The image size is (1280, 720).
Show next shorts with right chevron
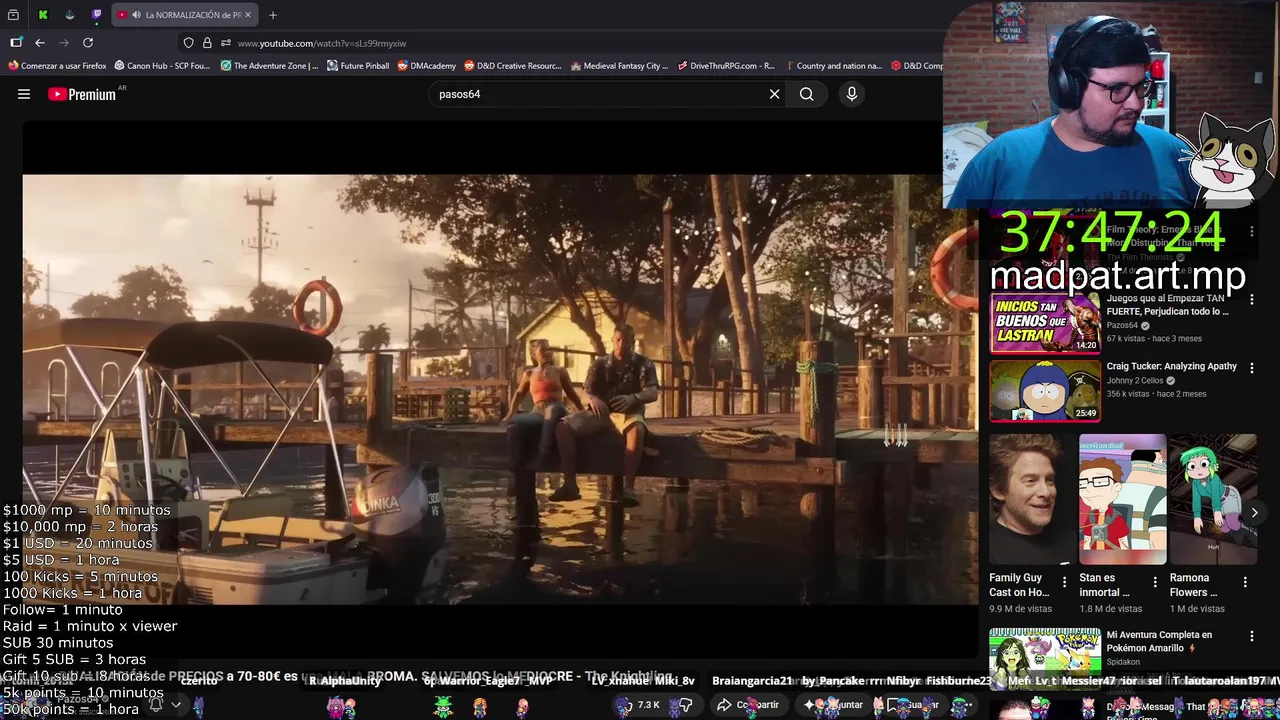[x=1254, y=512]
